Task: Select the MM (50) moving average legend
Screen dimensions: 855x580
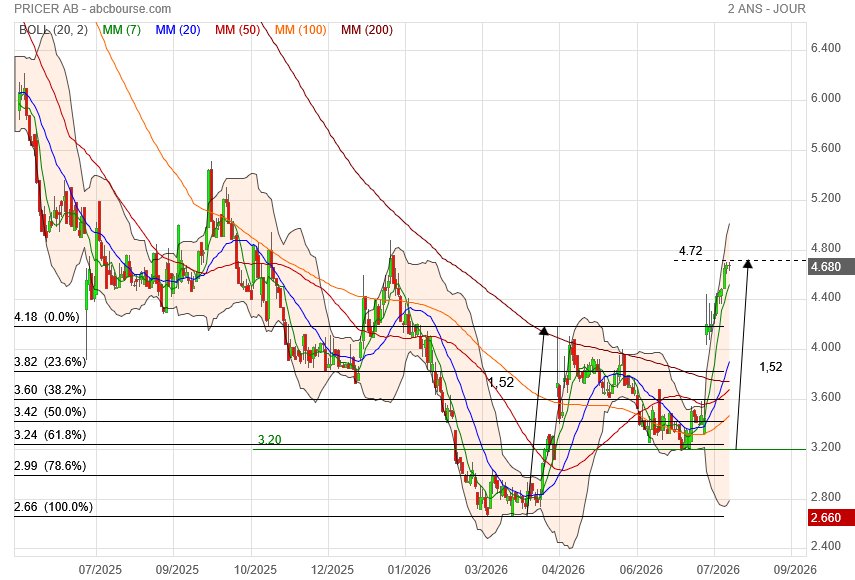Action: (x=237, y=29)
